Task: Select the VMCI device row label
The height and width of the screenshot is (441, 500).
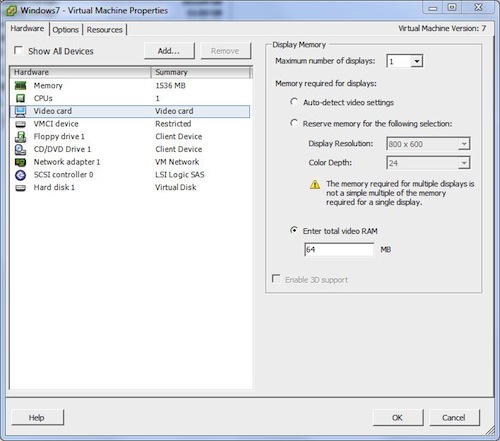Action: (56, 124)
